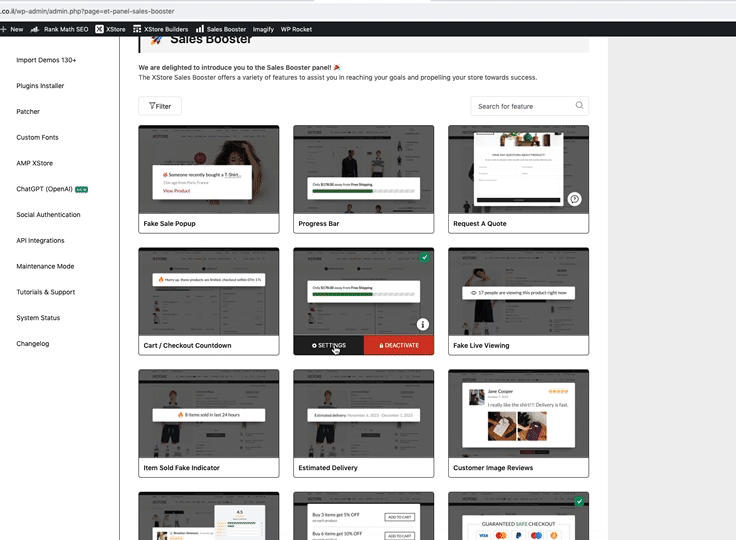The height and width of the screenshot is (540, 736).
Task: Open the Patcher sidebar item
Action: (28, 112)
